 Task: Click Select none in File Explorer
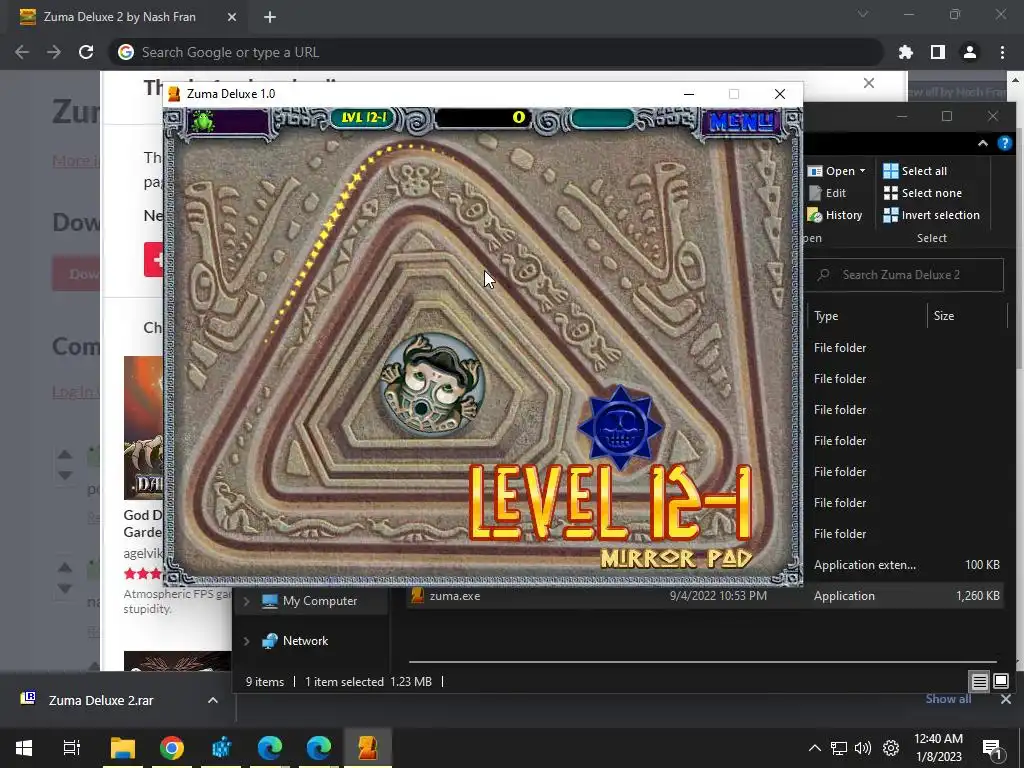923,193
